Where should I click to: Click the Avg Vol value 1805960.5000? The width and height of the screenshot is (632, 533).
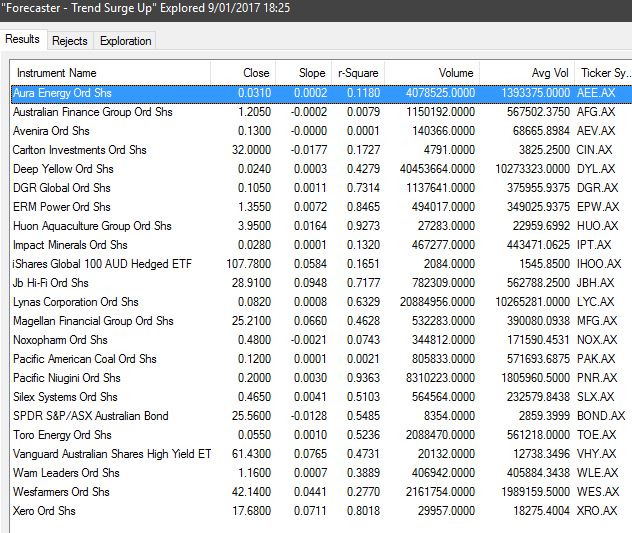[536, 378]
